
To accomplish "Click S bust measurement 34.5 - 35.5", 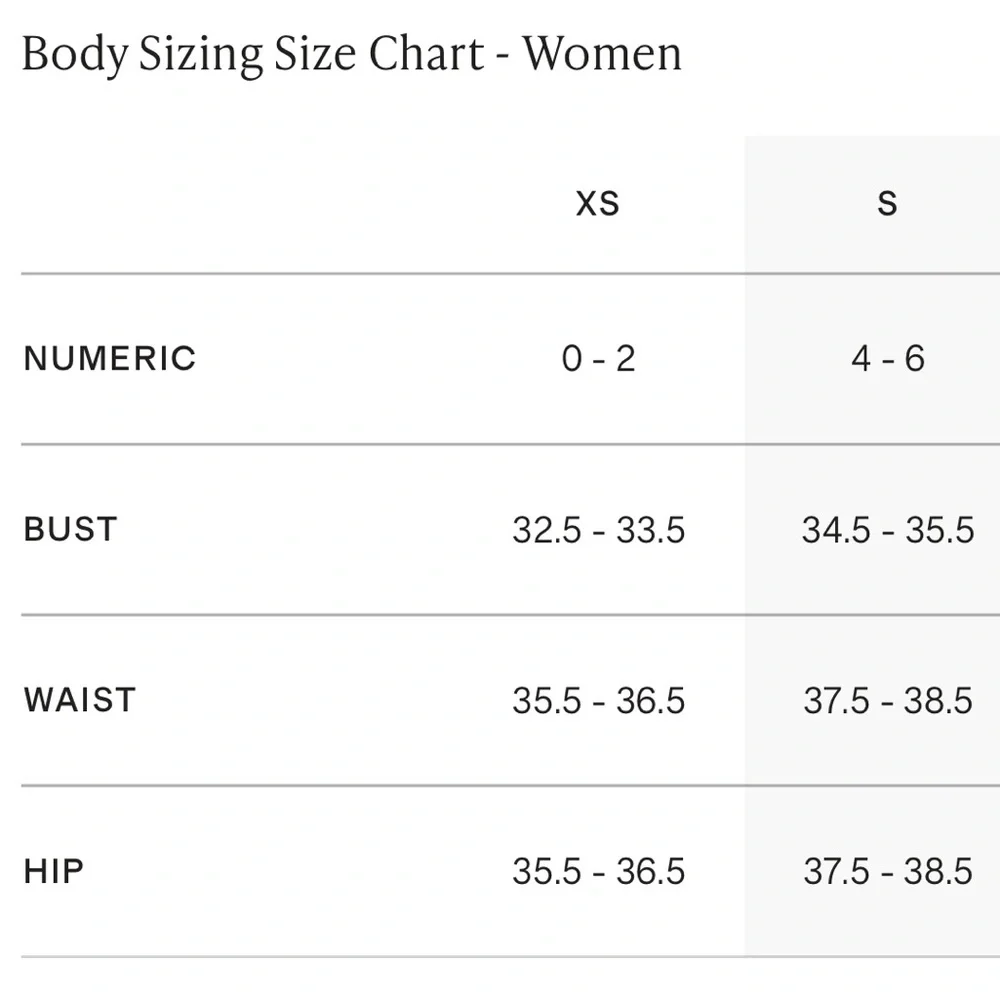I will point(887,529).
